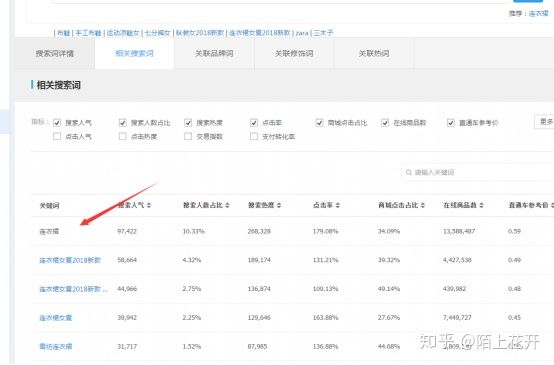Sort table by 搜索人气 column arrows
This screenshot has width=554, height=365.
pos(149,205)
